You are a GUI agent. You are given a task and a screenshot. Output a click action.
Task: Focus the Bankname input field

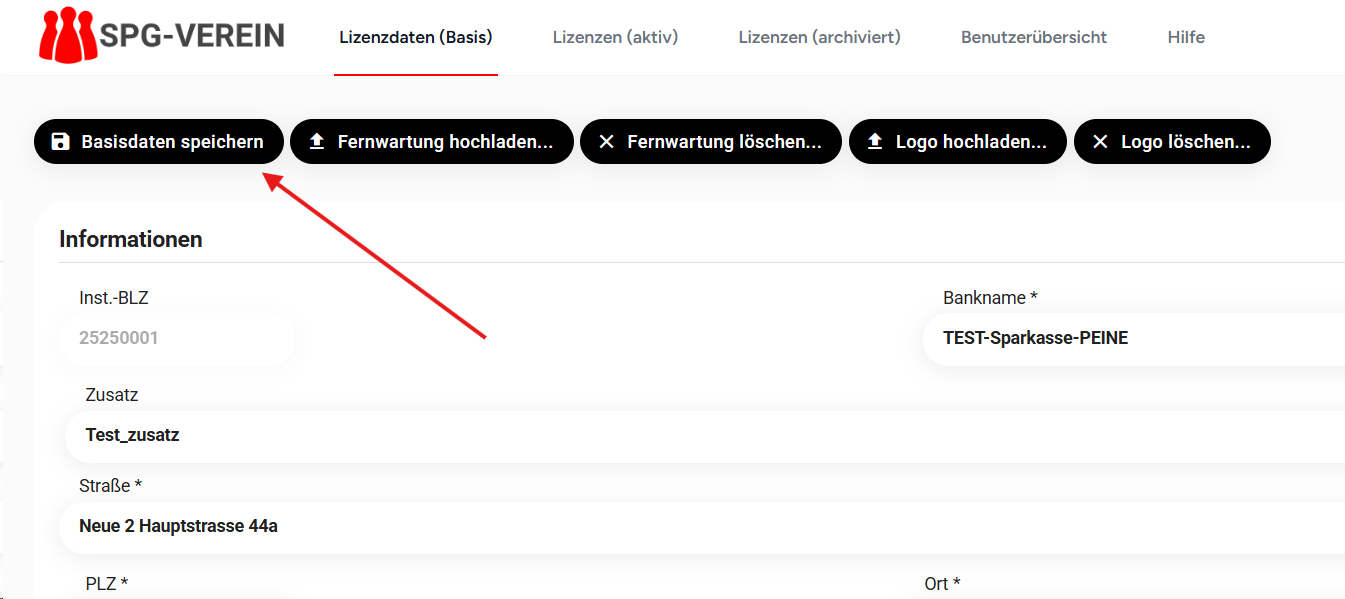(1130, 338)
